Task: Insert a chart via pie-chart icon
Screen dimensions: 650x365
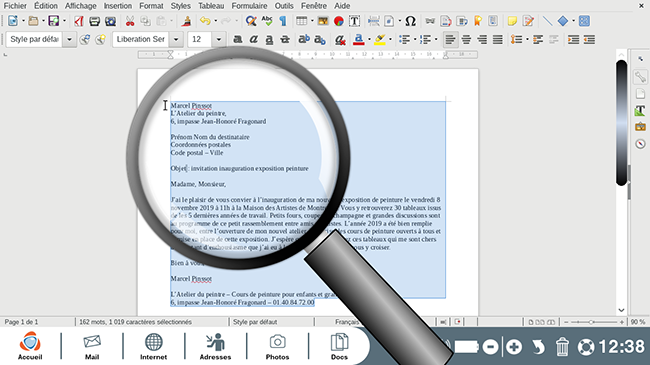Action: point(339,21)
